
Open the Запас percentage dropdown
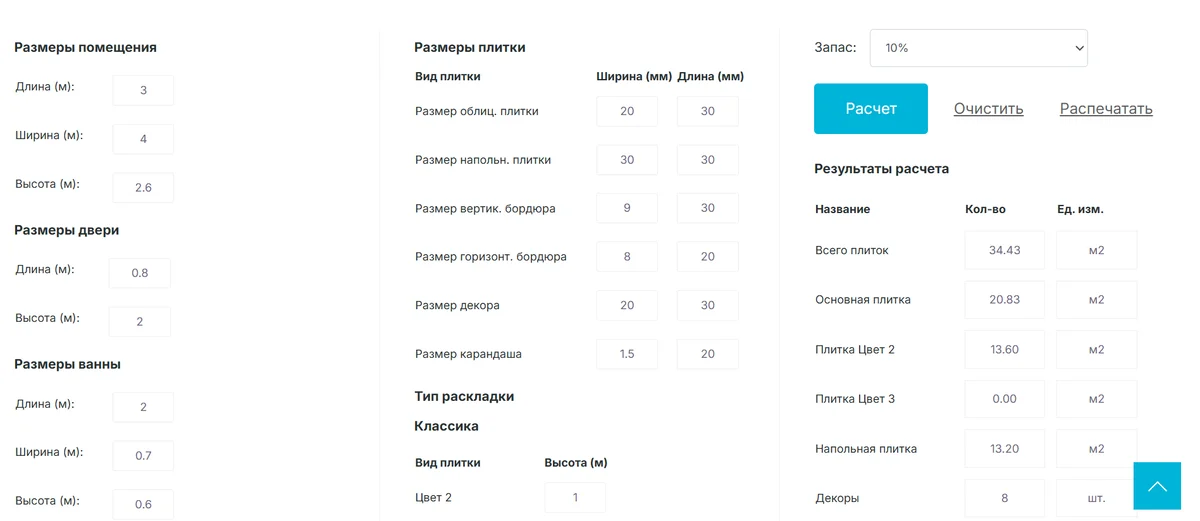click(x=978, y=48)
